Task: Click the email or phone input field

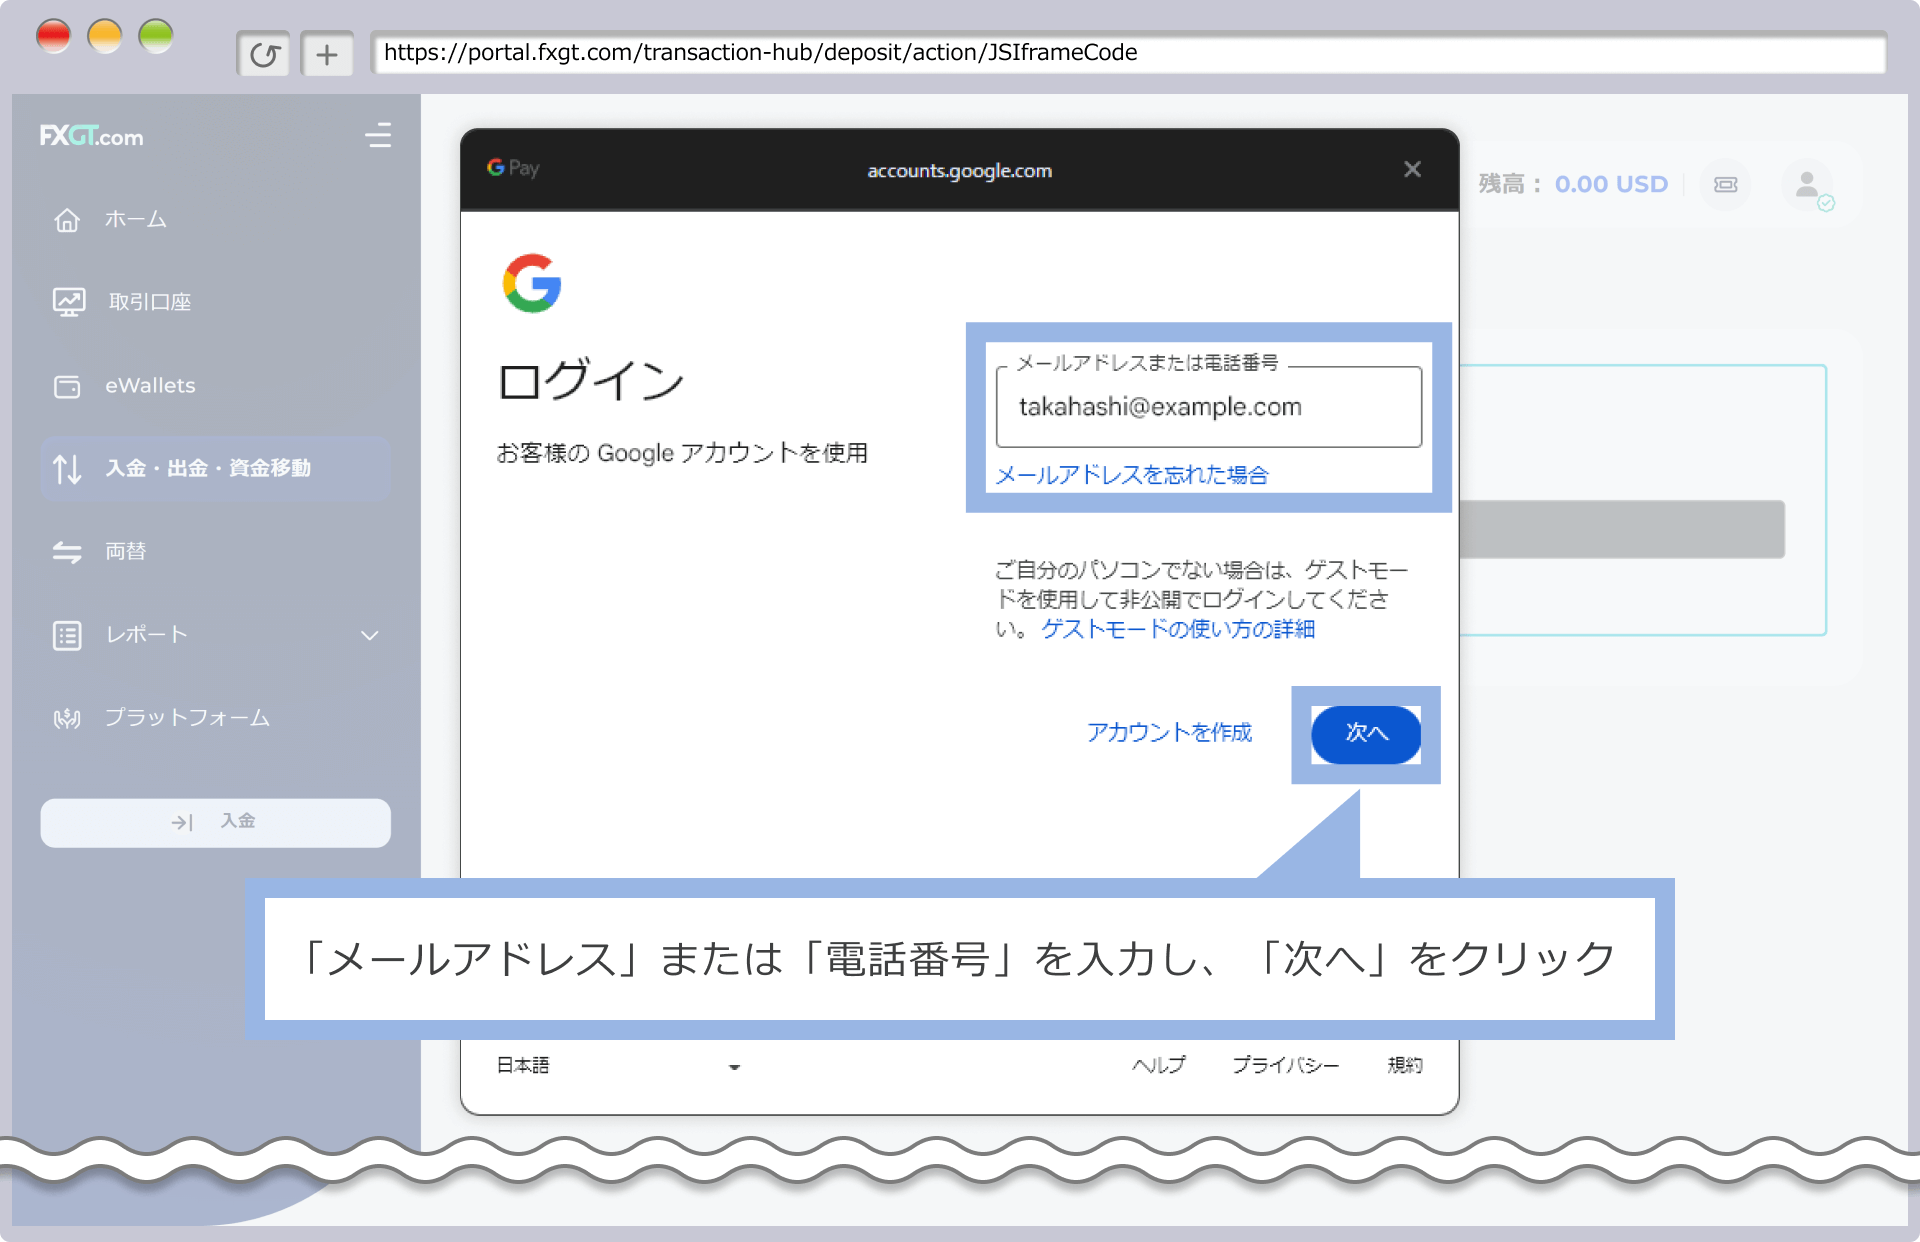Action: click(x=1209, y=406)
